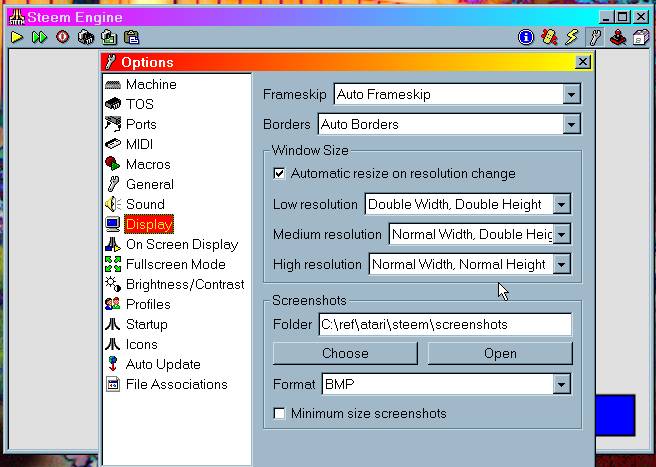Click the red reset icon
Image resolution: width=656 pixels, height=467 pixels.
pos(63,38)
